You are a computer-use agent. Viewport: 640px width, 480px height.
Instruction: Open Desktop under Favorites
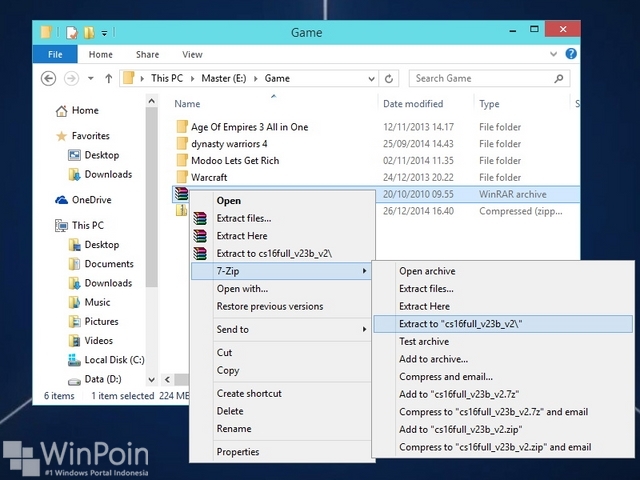[102, 155]
